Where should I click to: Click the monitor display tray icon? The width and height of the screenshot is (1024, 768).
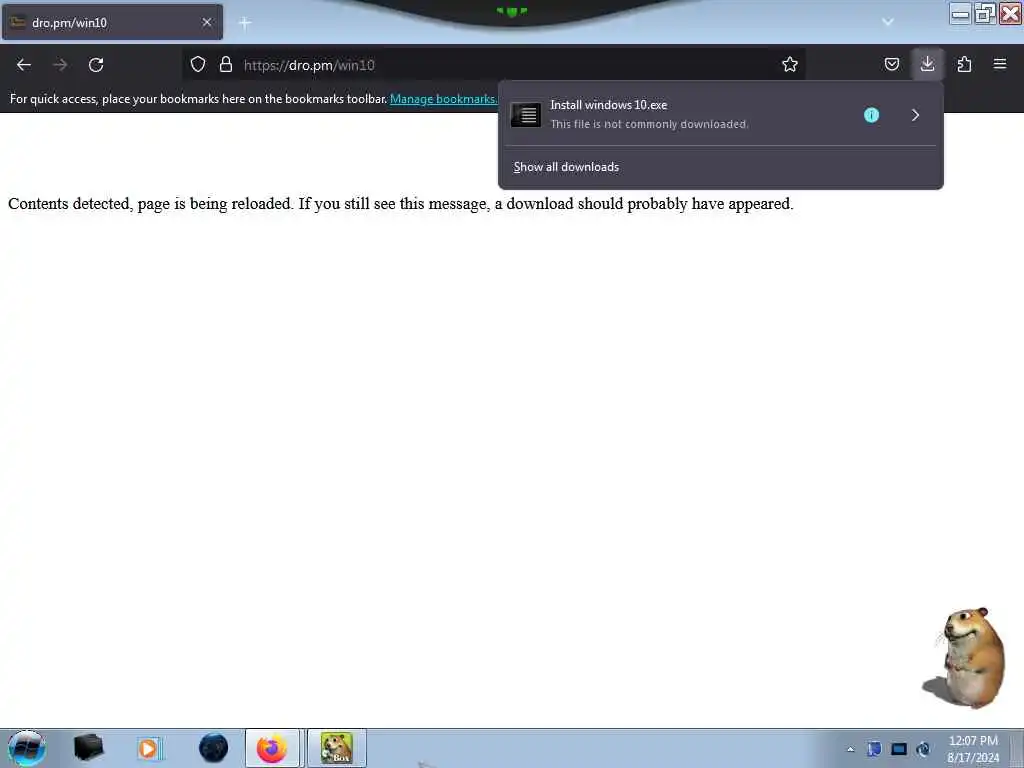[x=899, y=749]
